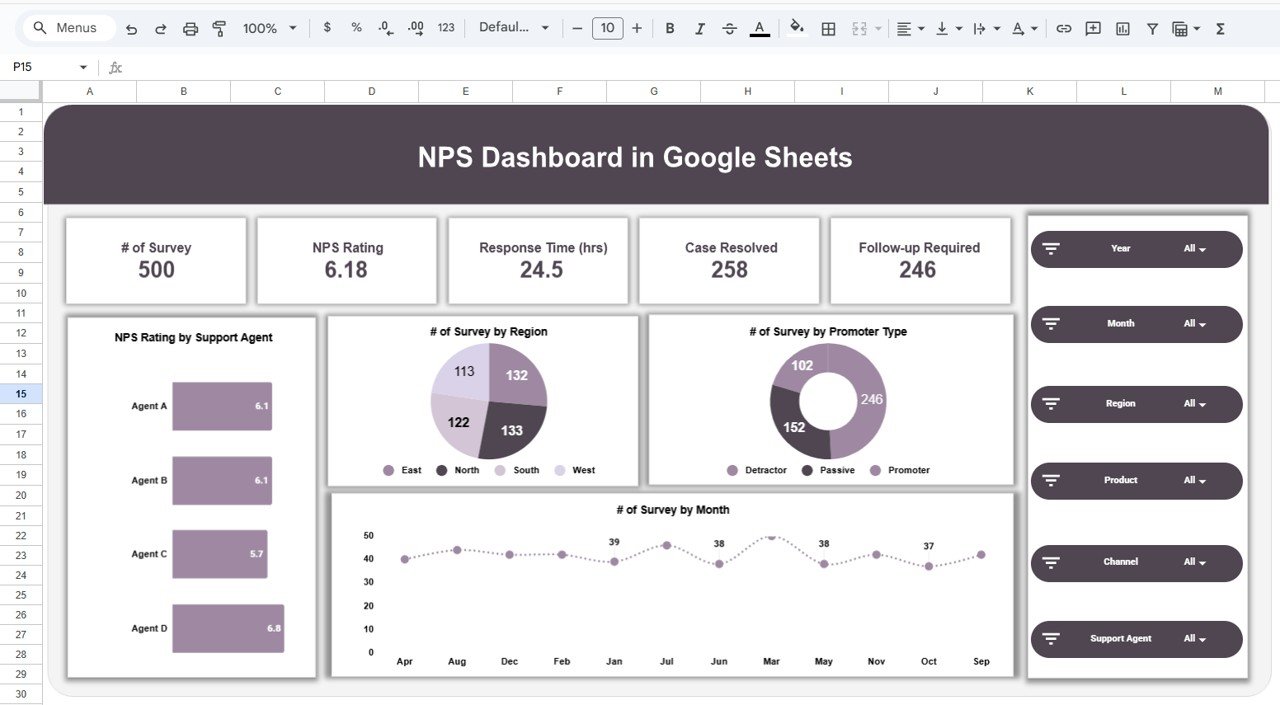Apply bold formatting from the toolbar

coord(670,28)
